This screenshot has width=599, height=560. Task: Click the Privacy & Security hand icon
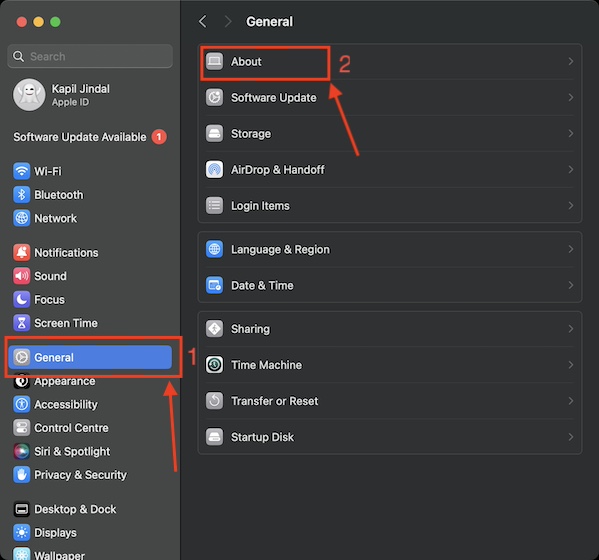[x=21, y=475]
